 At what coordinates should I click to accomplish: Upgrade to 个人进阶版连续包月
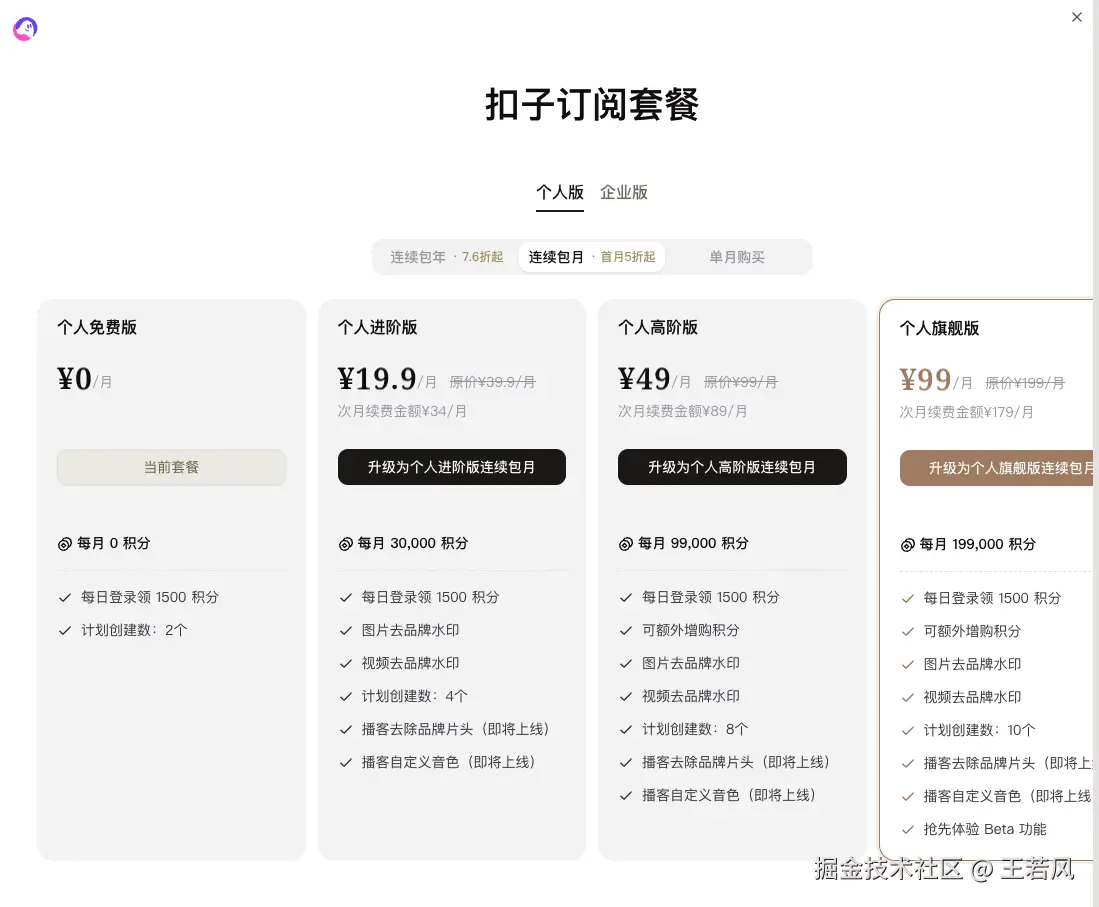click(x=451, y=467)
